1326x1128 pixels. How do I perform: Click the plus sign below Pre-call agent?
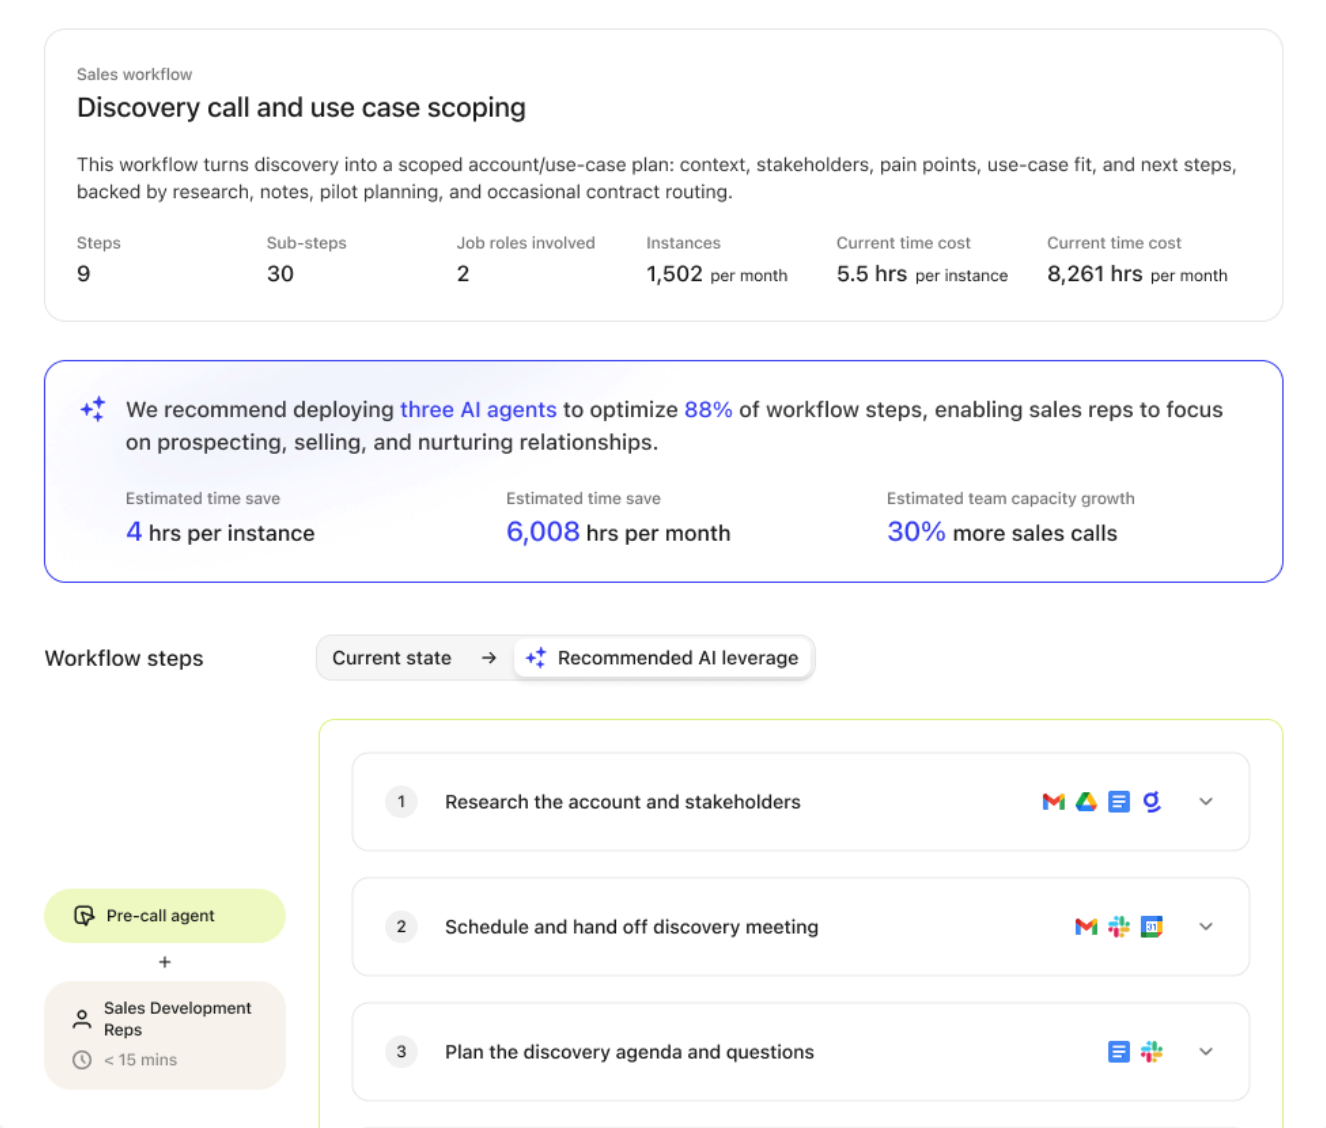(165, 962)
